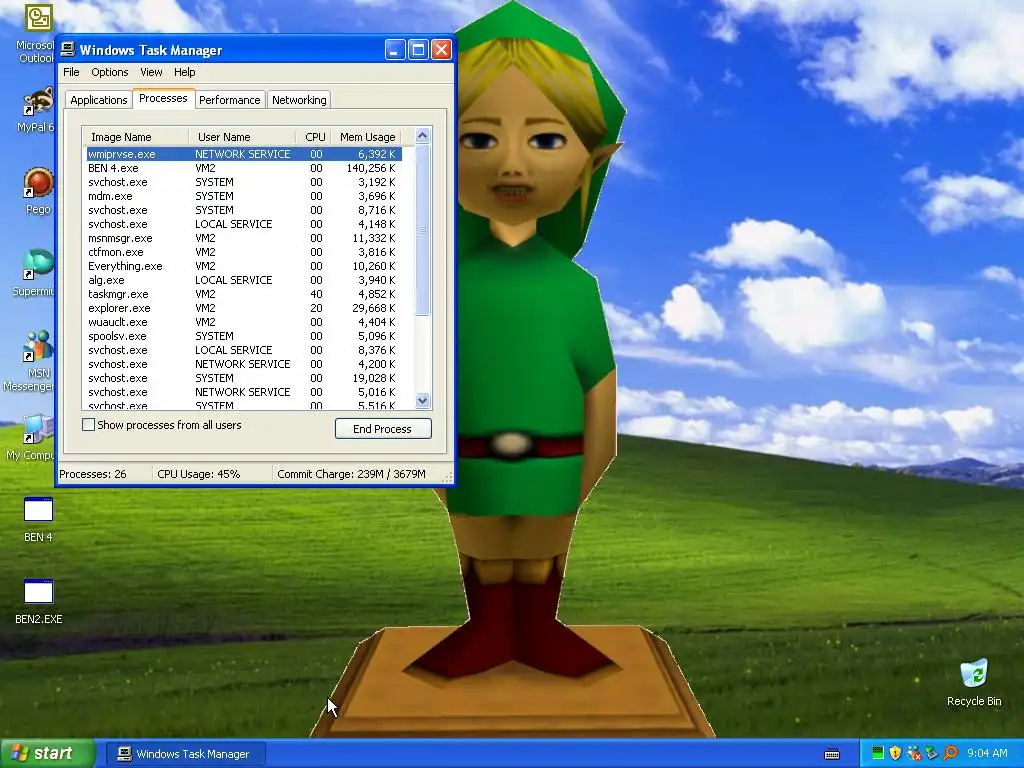Open the File menu
Screen dimensions: 1024x768
(x=71, y=72)
